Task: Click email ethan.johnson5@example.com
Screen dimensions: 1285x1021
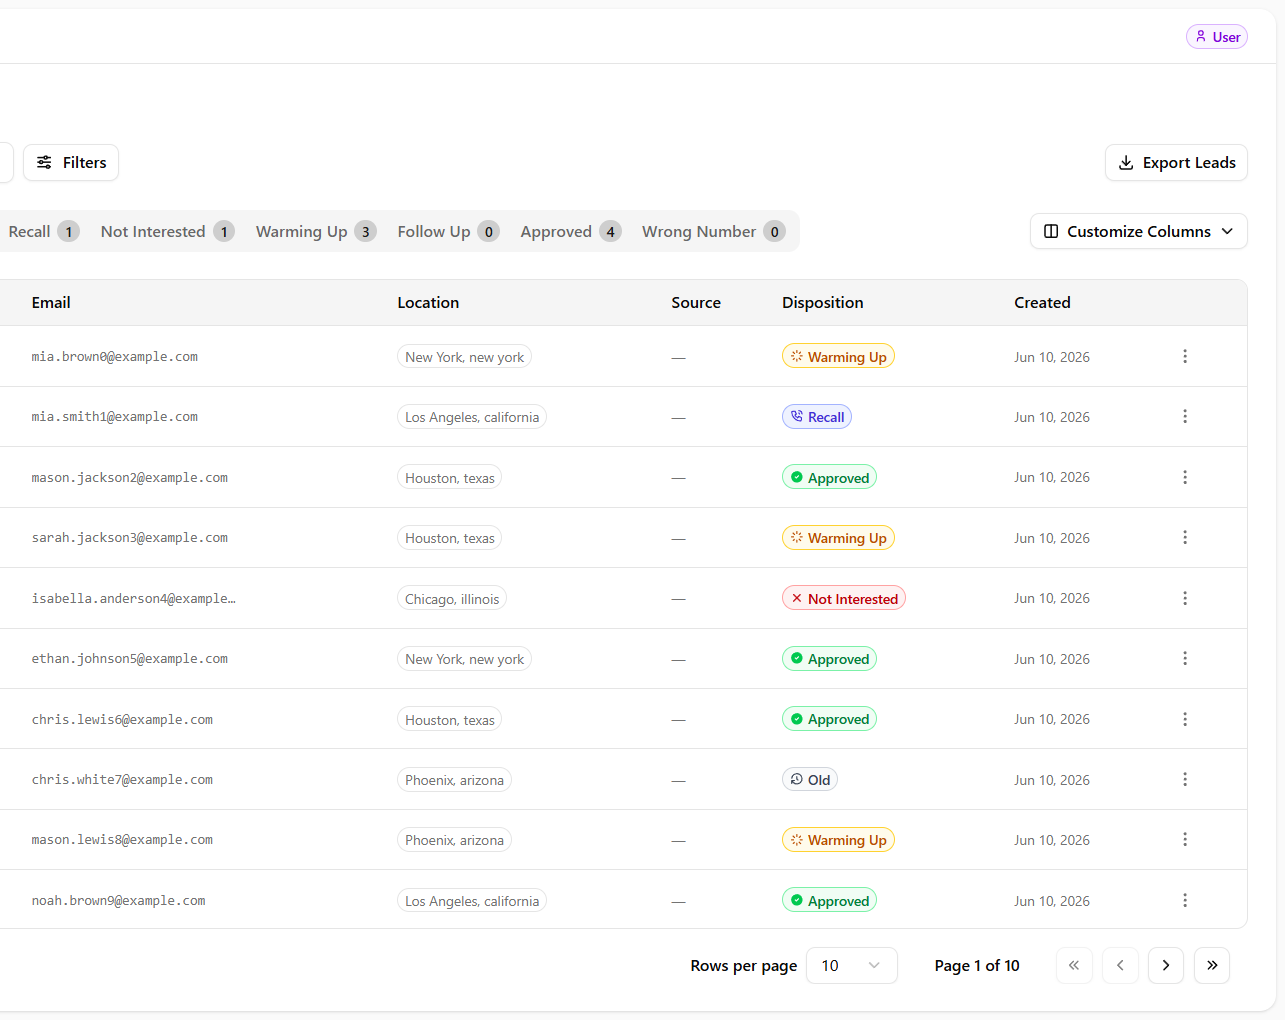Action: pos(130,659)
